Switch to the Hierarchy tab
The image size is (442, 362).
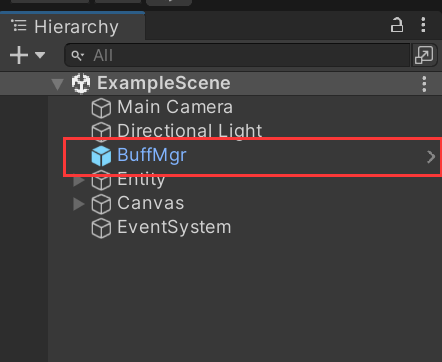72,26
